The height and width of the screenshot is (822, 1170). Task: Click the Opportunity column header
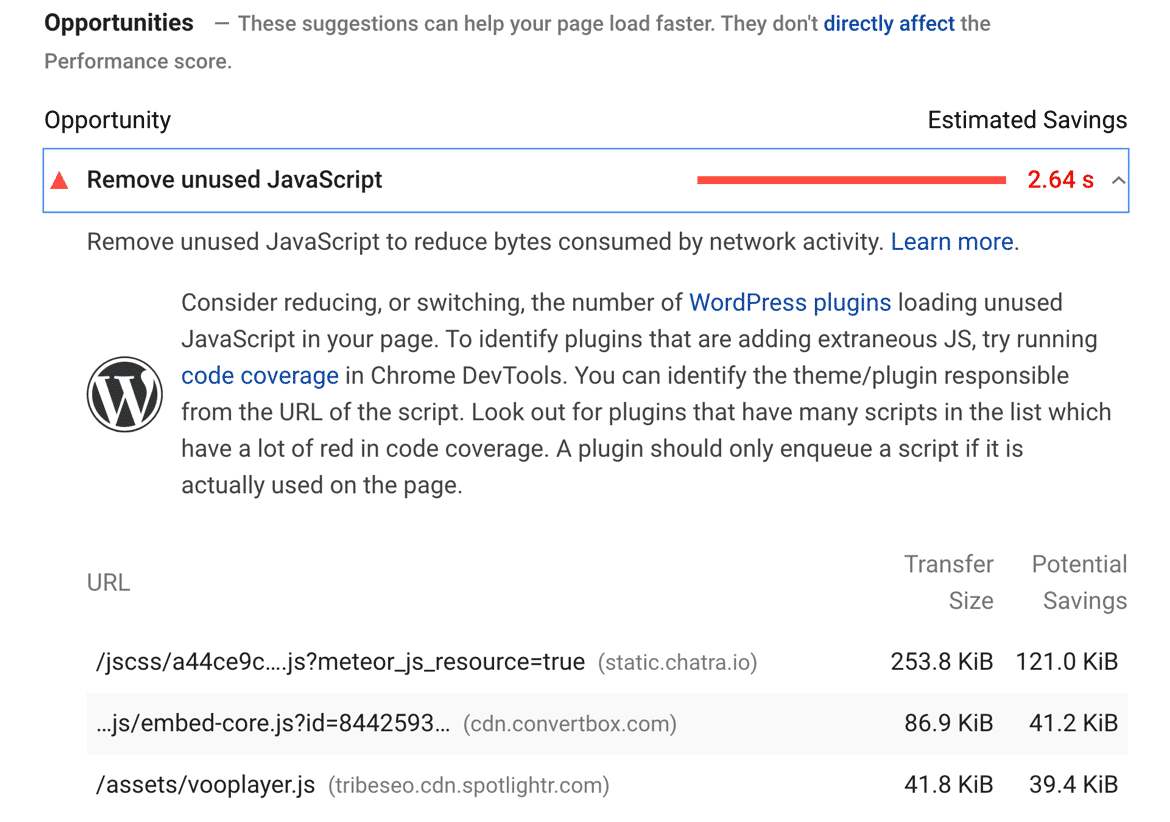(107, 119)
